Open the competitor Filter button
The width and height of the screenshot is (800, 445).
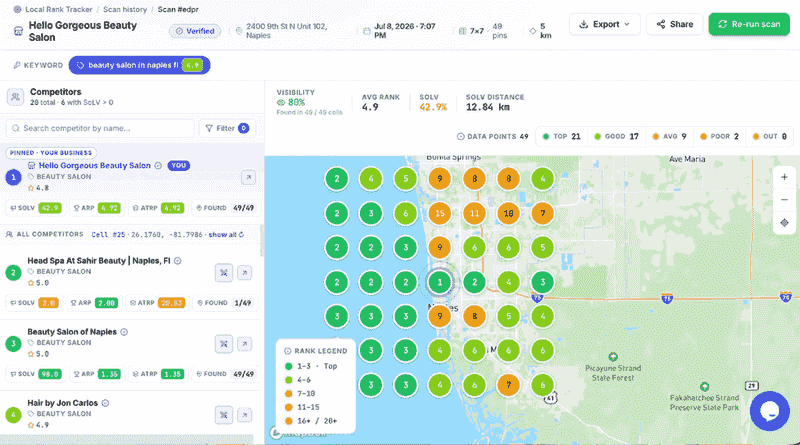227,128
